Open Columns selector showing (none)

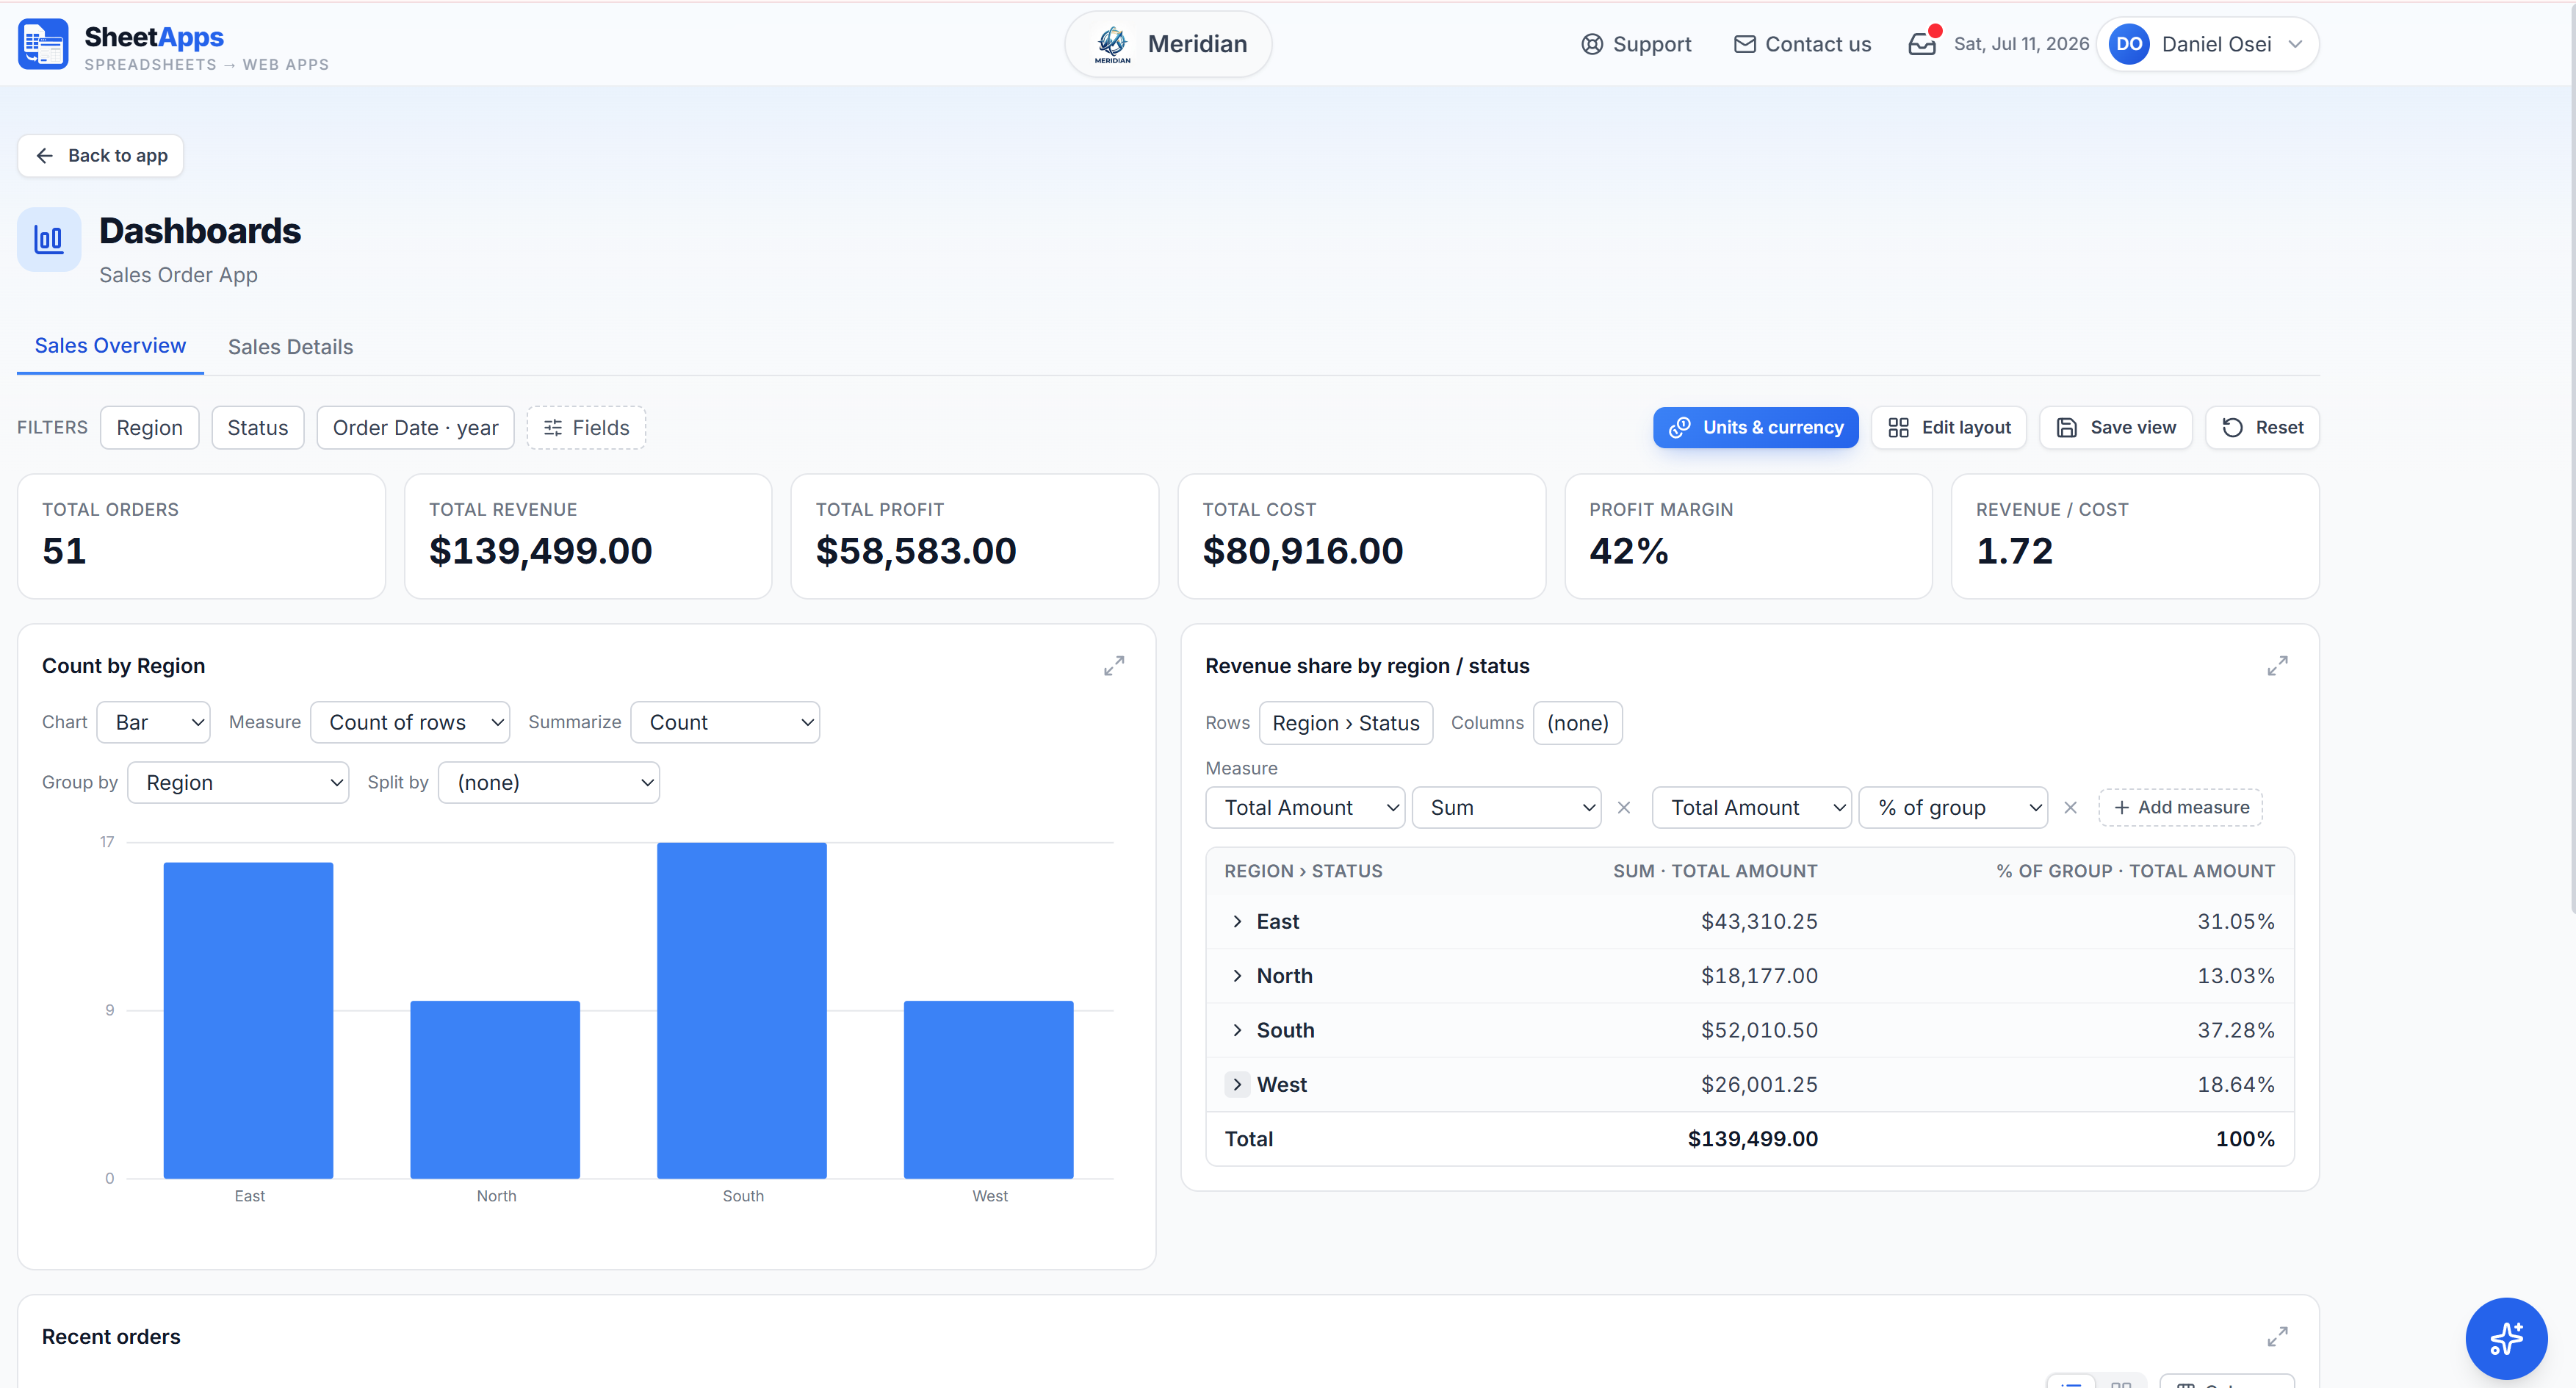1578,723
